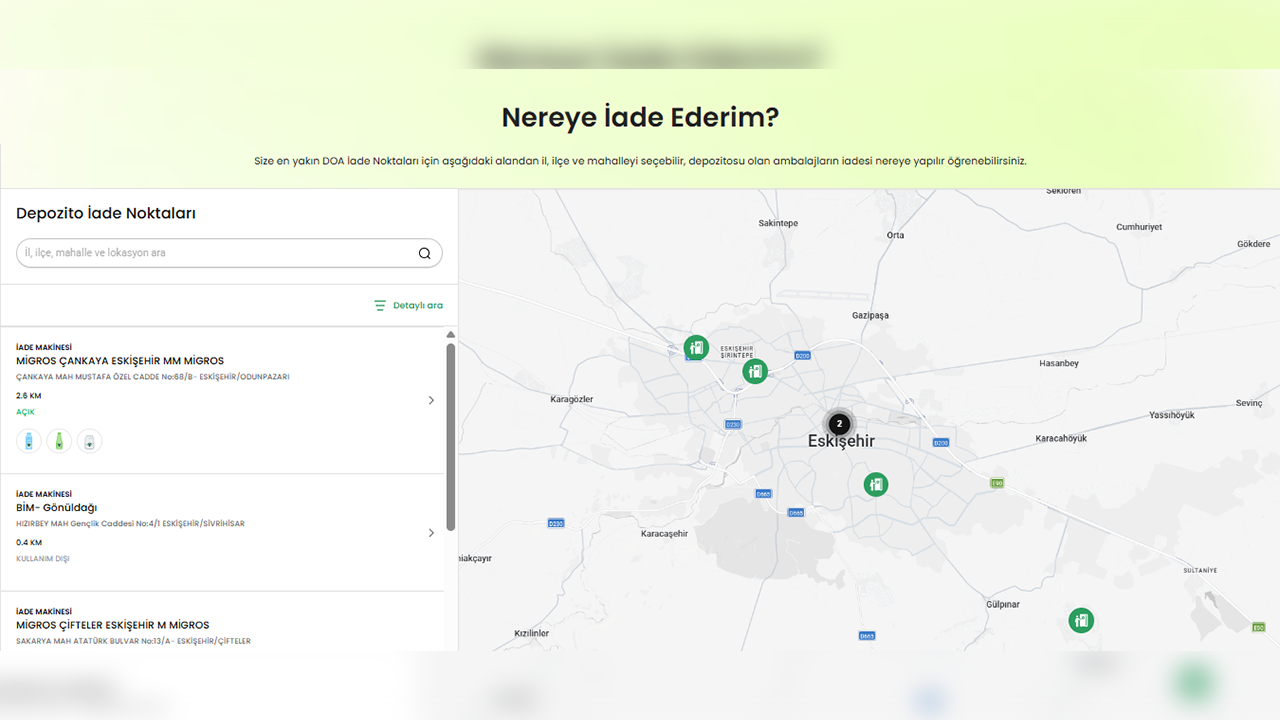Open MİGROS ÇİFTELER ESKİŞEHİR M MİGROS title
Image resolution: width=1280 pixels, height=720 pixels.
coord(113,625)
